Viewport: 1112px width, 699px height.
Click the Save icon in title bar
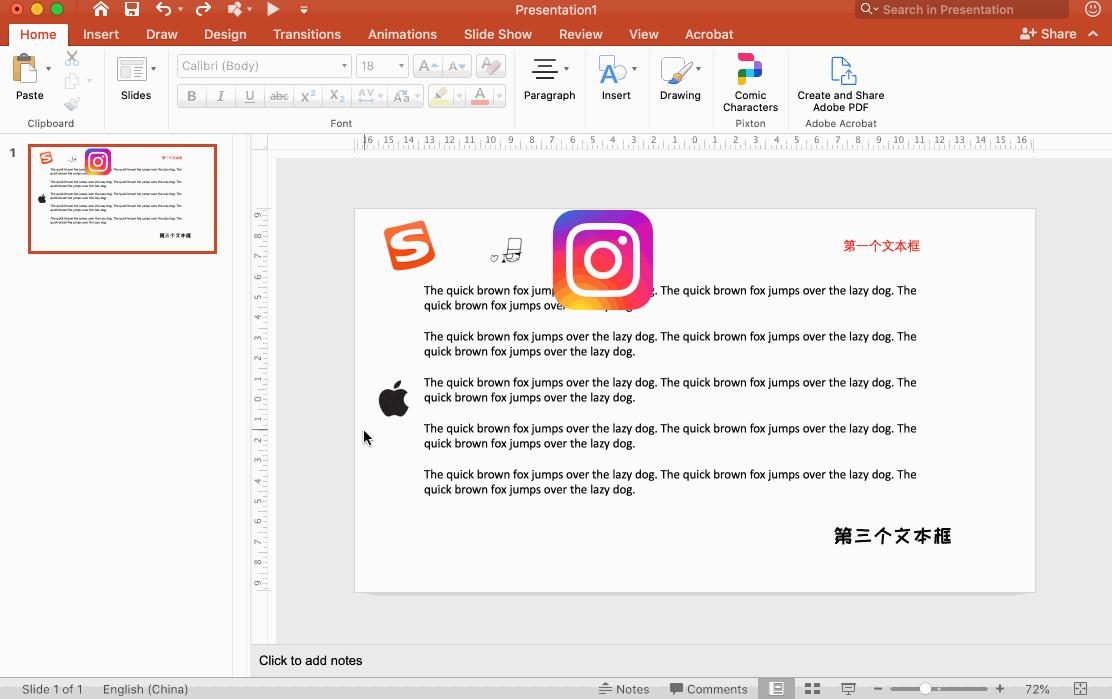[x=132, y=10]
